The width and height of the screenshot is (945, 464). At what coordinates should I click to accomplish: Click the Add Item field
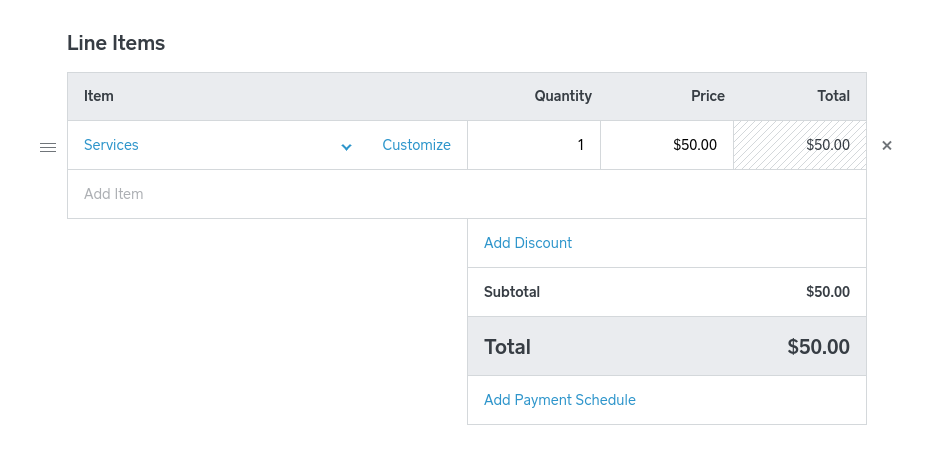coord(266,194)
